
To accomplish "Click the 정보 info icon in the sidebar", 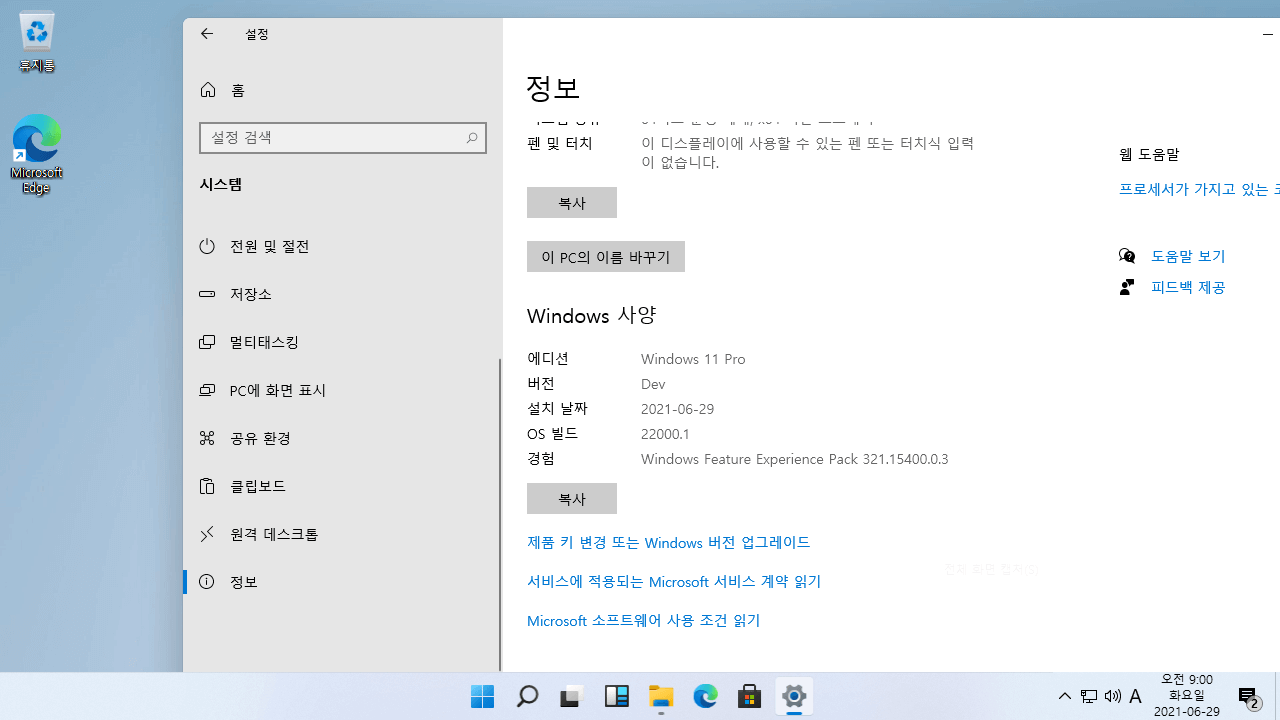I will (207, 582).
